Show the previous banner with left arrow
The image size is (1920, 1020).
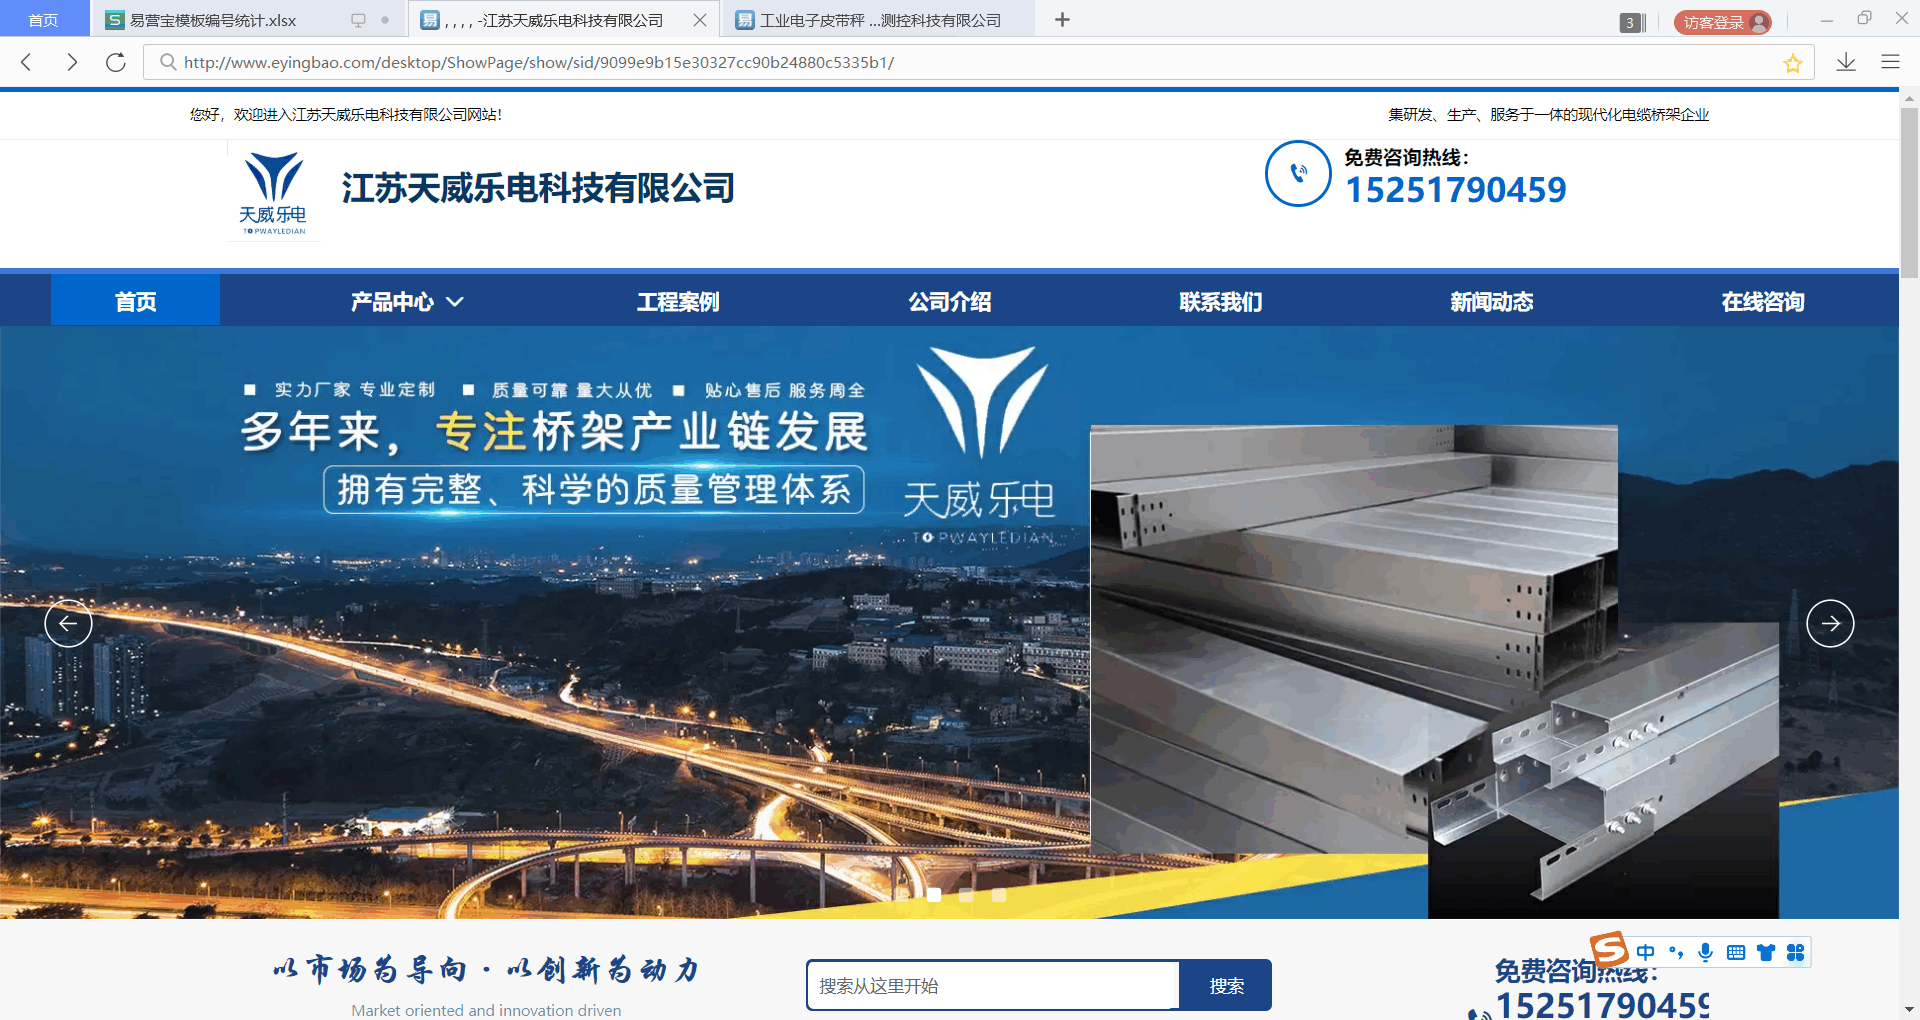tap(68, 623)
